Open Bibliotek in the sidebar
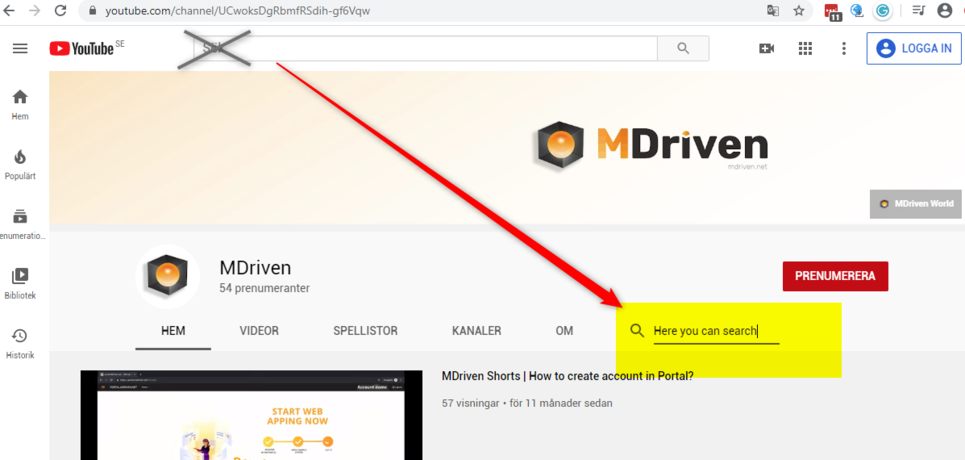 (20, 284)
